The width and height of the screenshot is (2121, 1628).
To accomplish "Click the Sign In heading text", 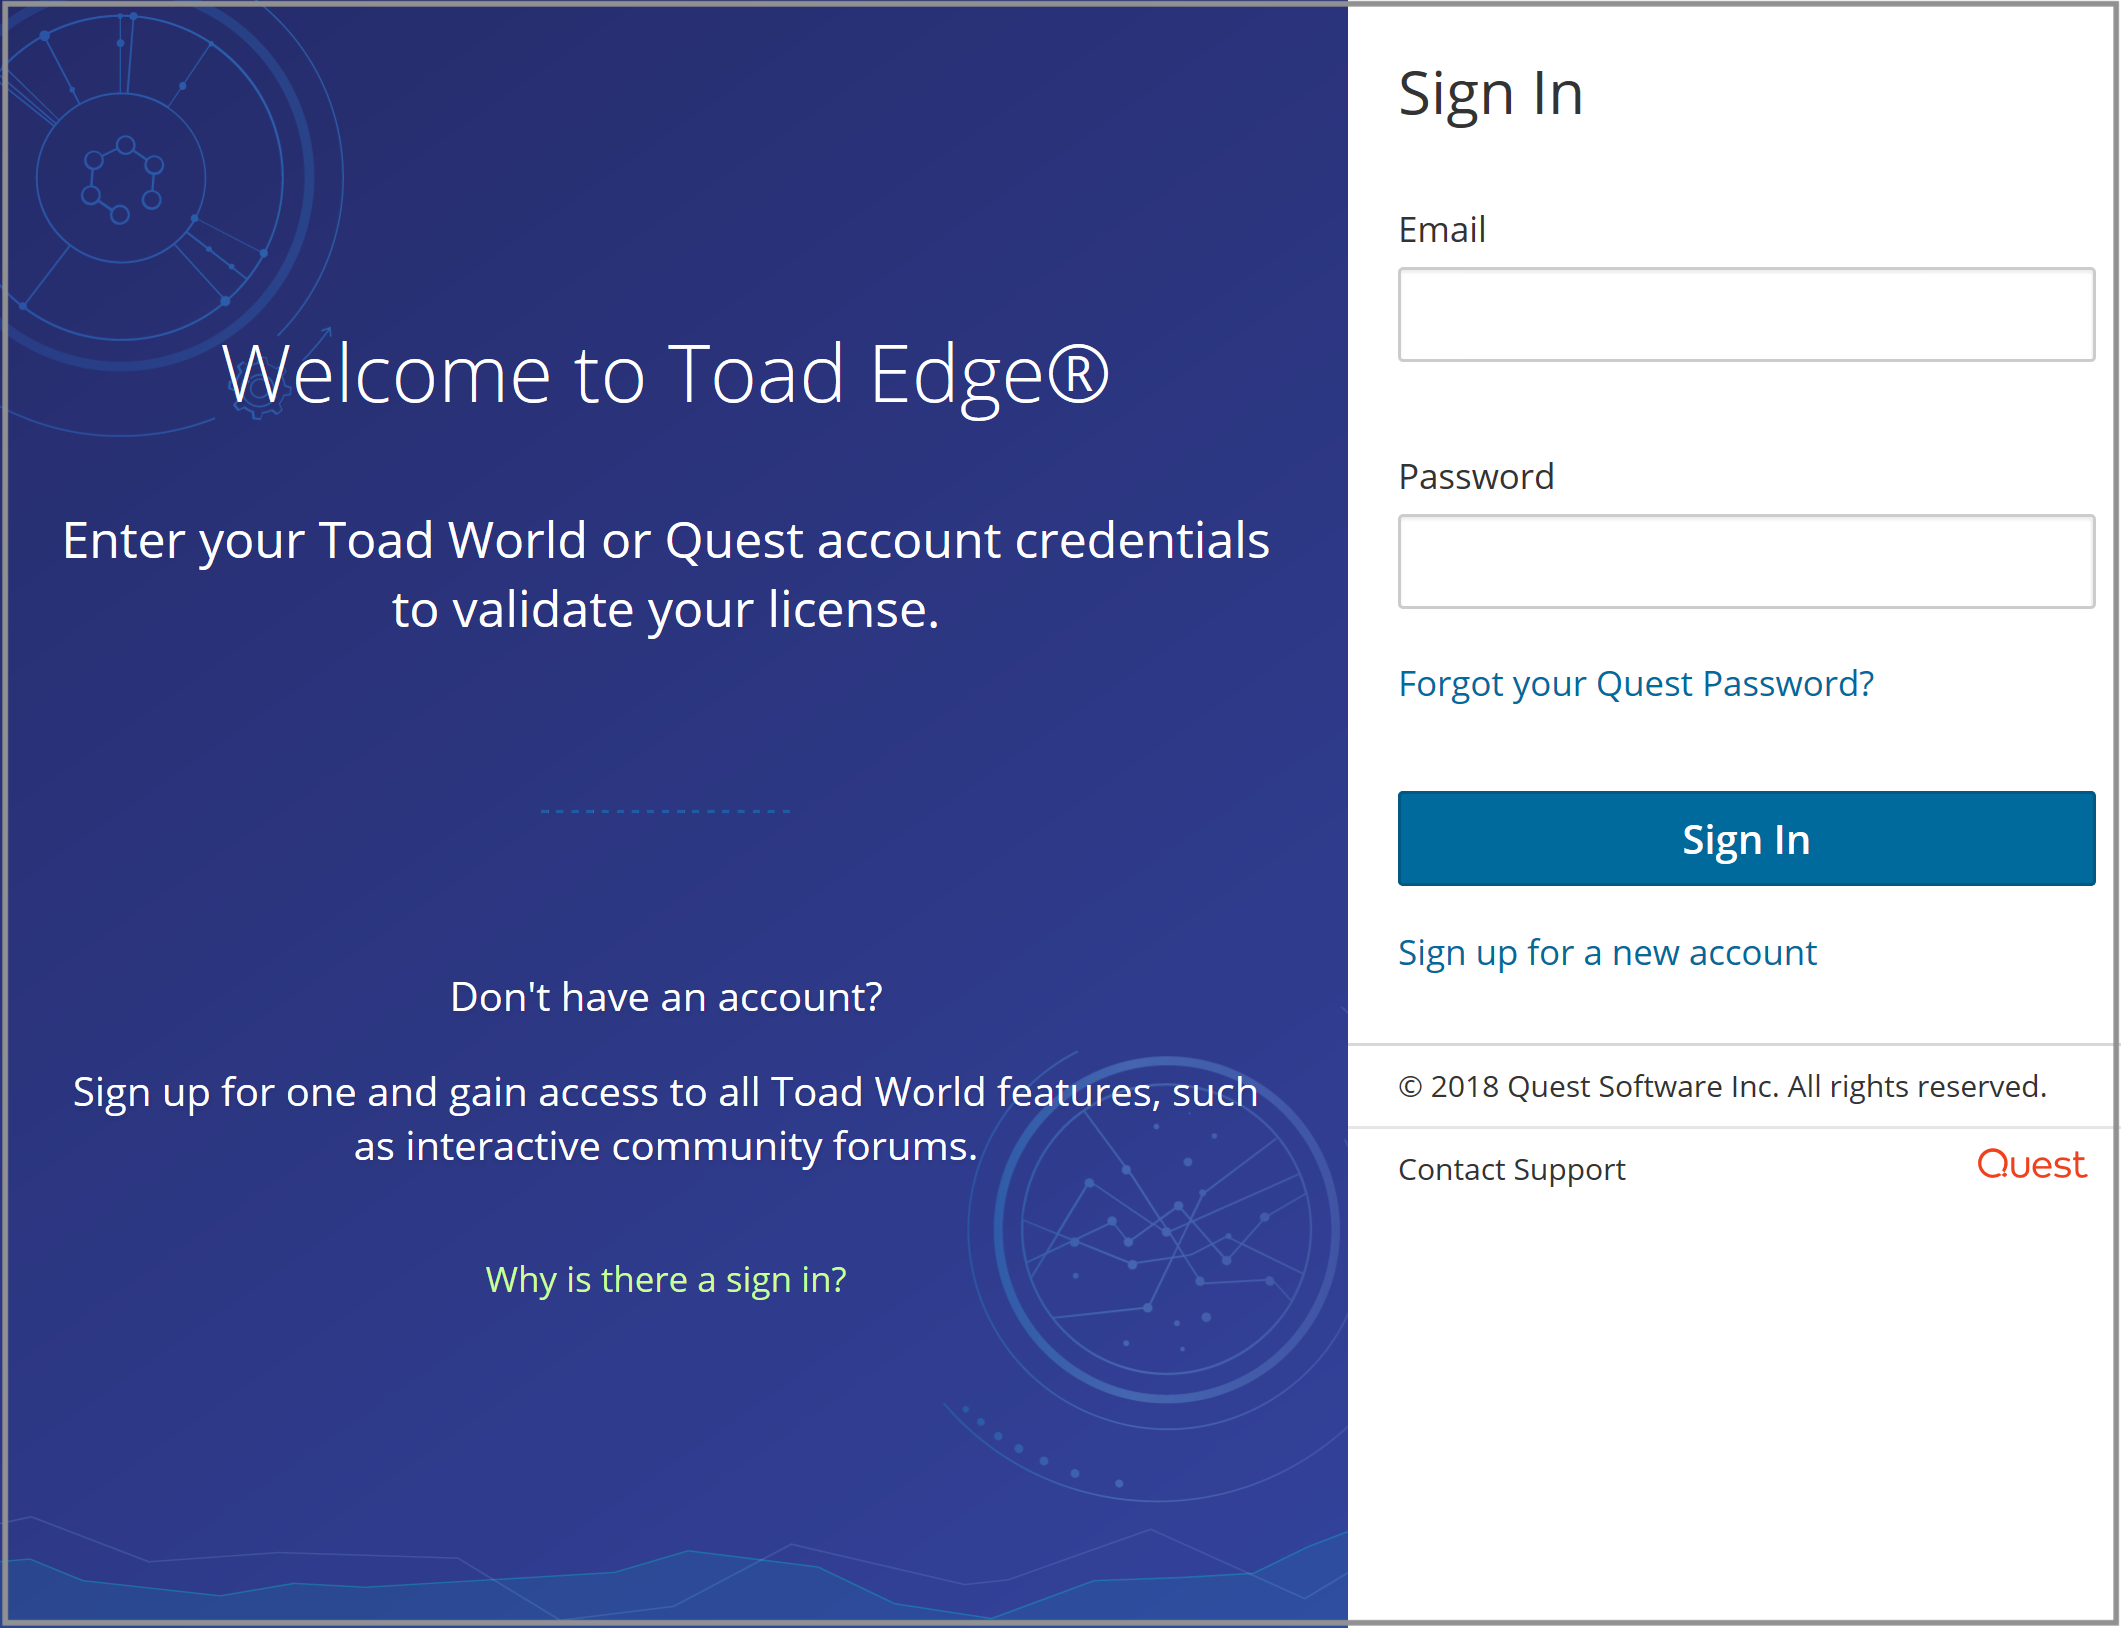I will tap(1490, 94).
